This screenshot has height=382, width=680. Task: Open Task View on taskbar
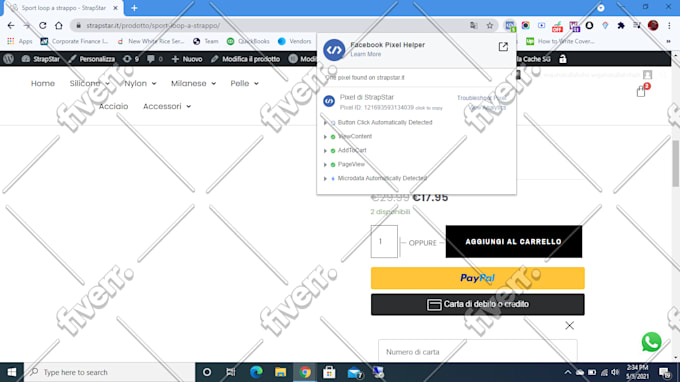click(231, 372)
